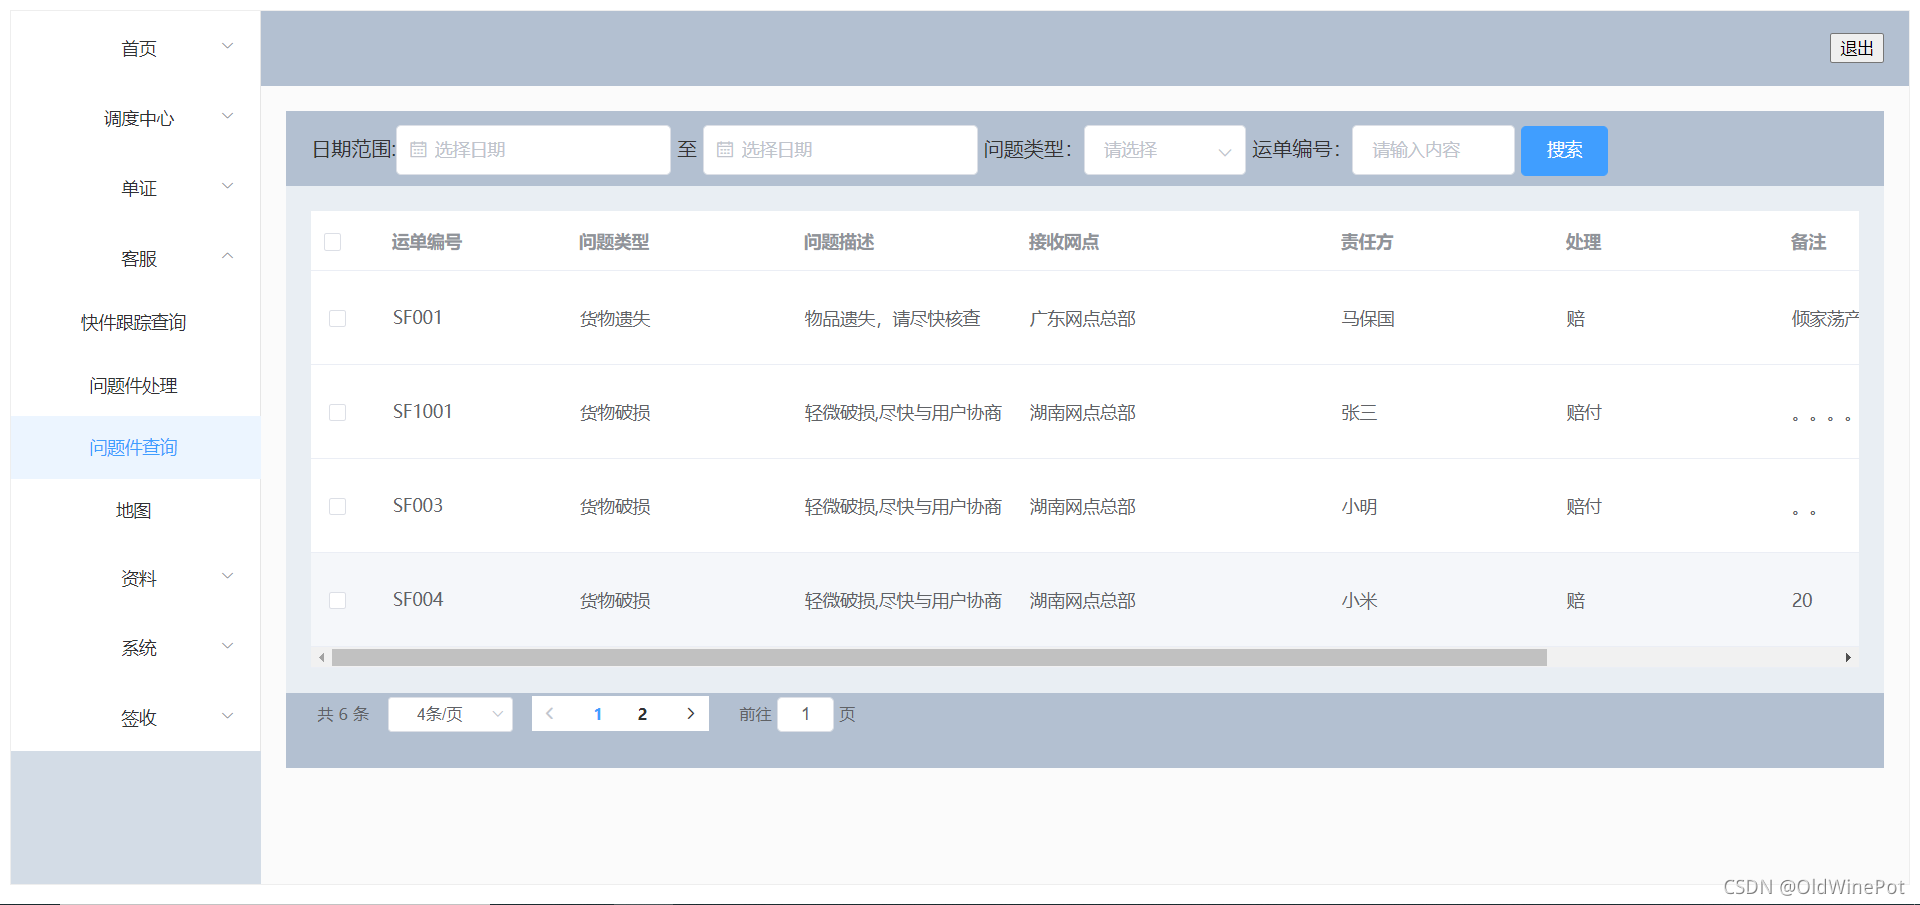This screenshot has width=1920, height=905.
Task: Click calendar icon in start date field
Action: [418, 150]
